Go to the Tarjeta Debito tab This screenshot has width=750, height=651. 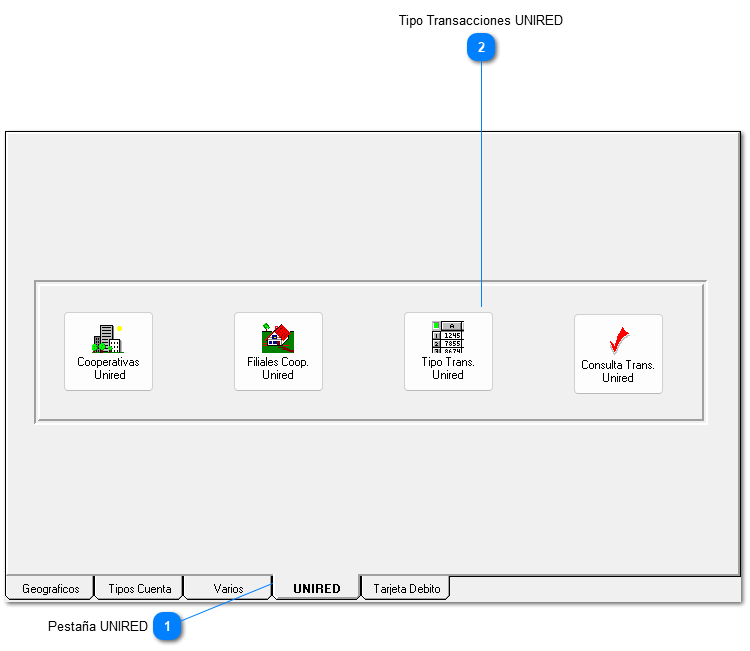tap(406, 589)
